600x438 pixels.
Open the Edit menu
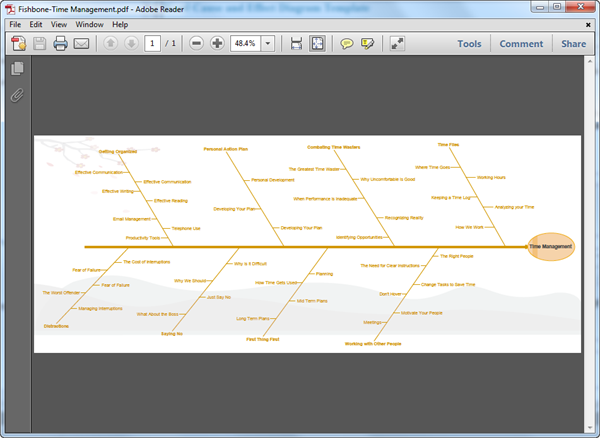click(36, 24)
